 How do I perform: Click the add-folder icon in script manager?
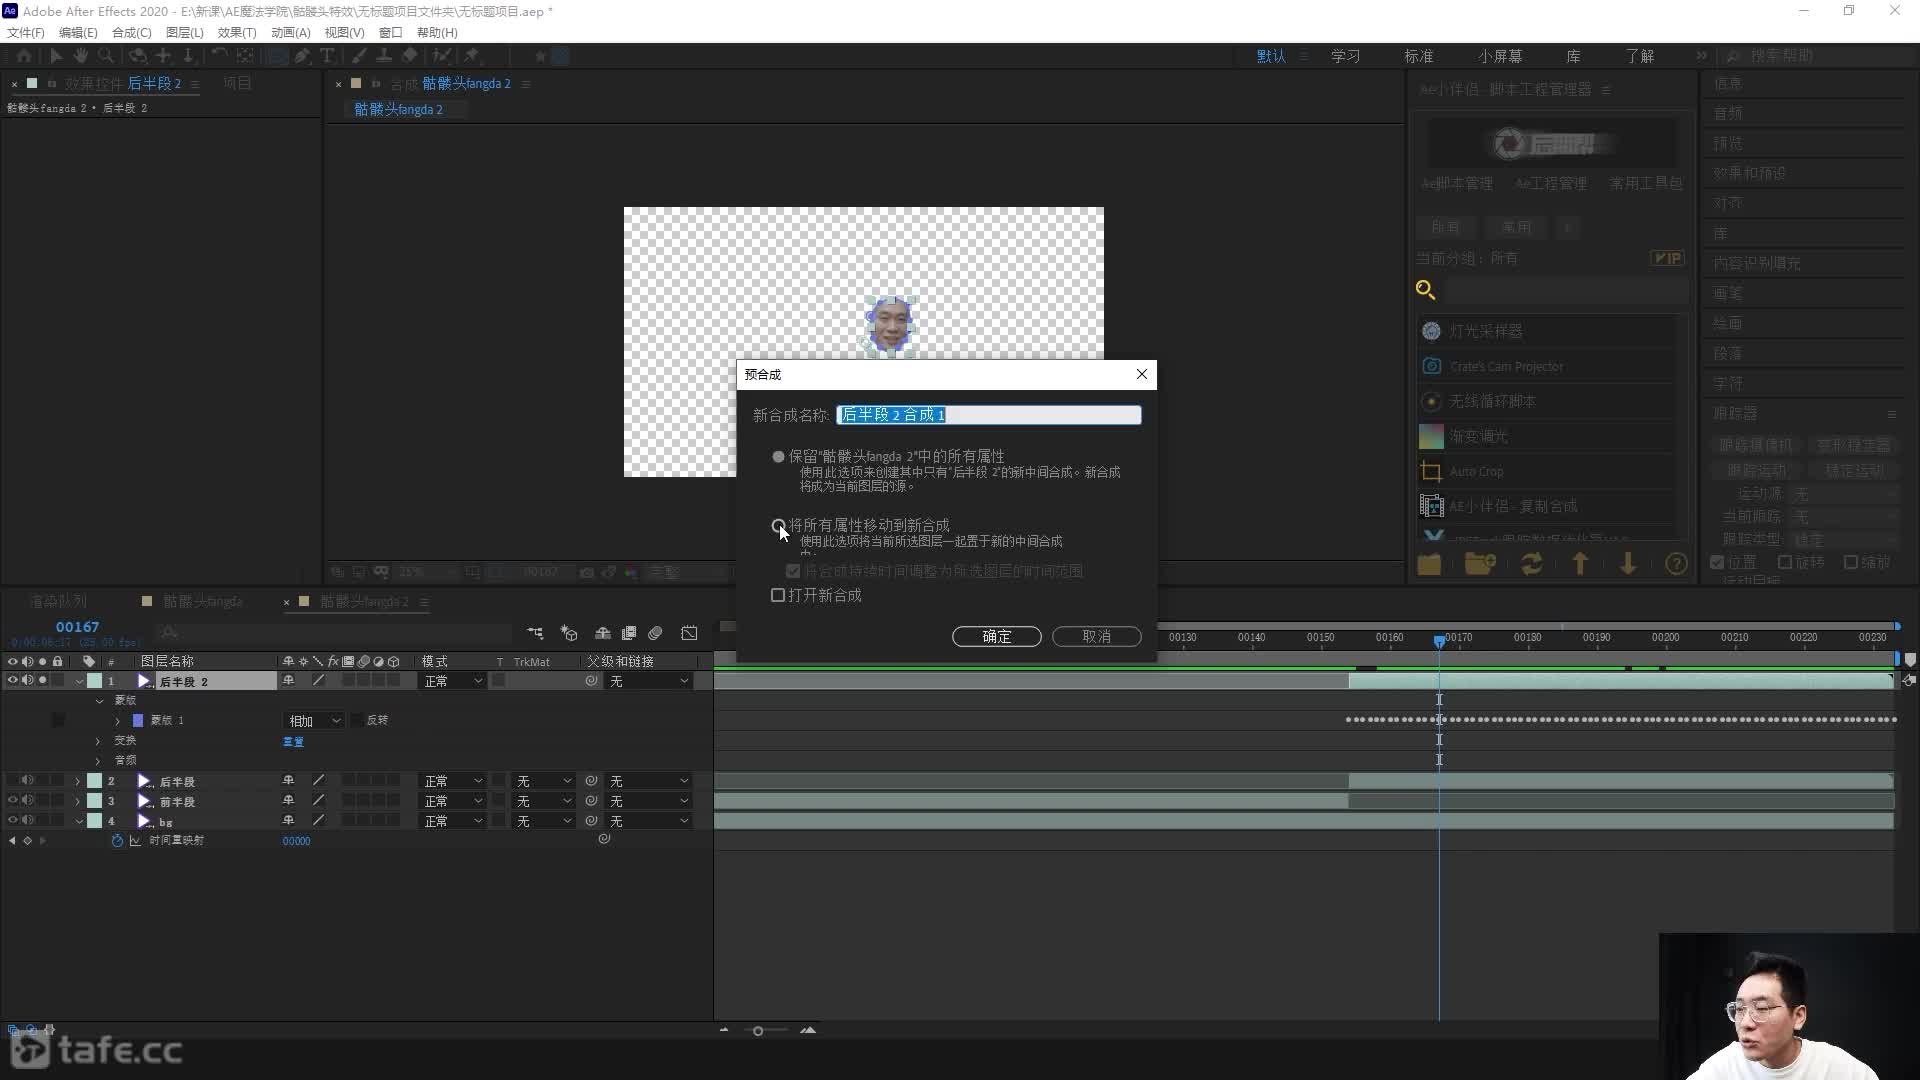tap(1480, 564)
